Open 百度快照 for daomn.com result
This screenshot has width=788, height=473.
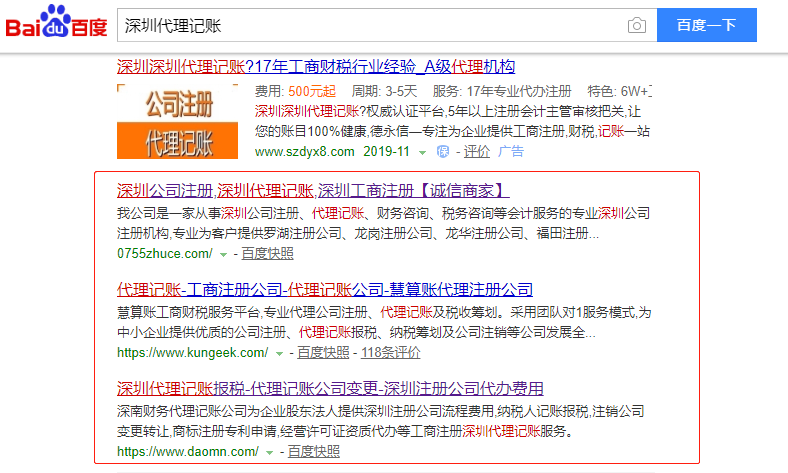[314, 451]
